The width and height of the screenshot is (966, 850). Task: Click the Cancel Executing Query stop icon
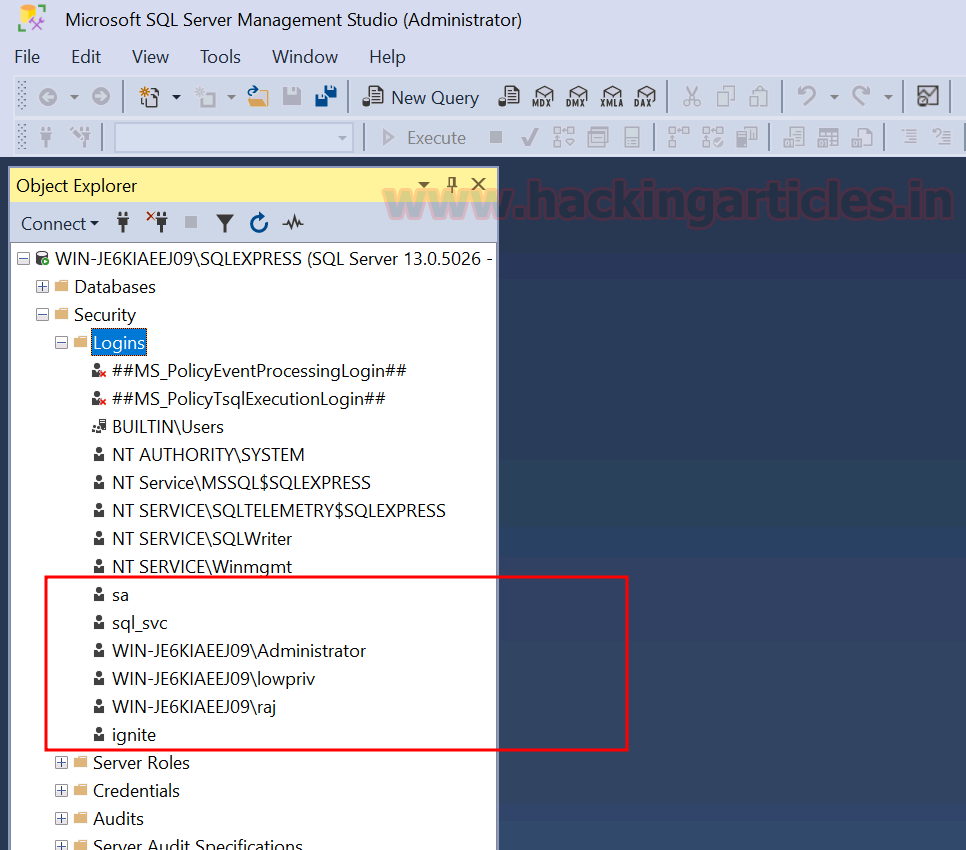tap(496, 137)
